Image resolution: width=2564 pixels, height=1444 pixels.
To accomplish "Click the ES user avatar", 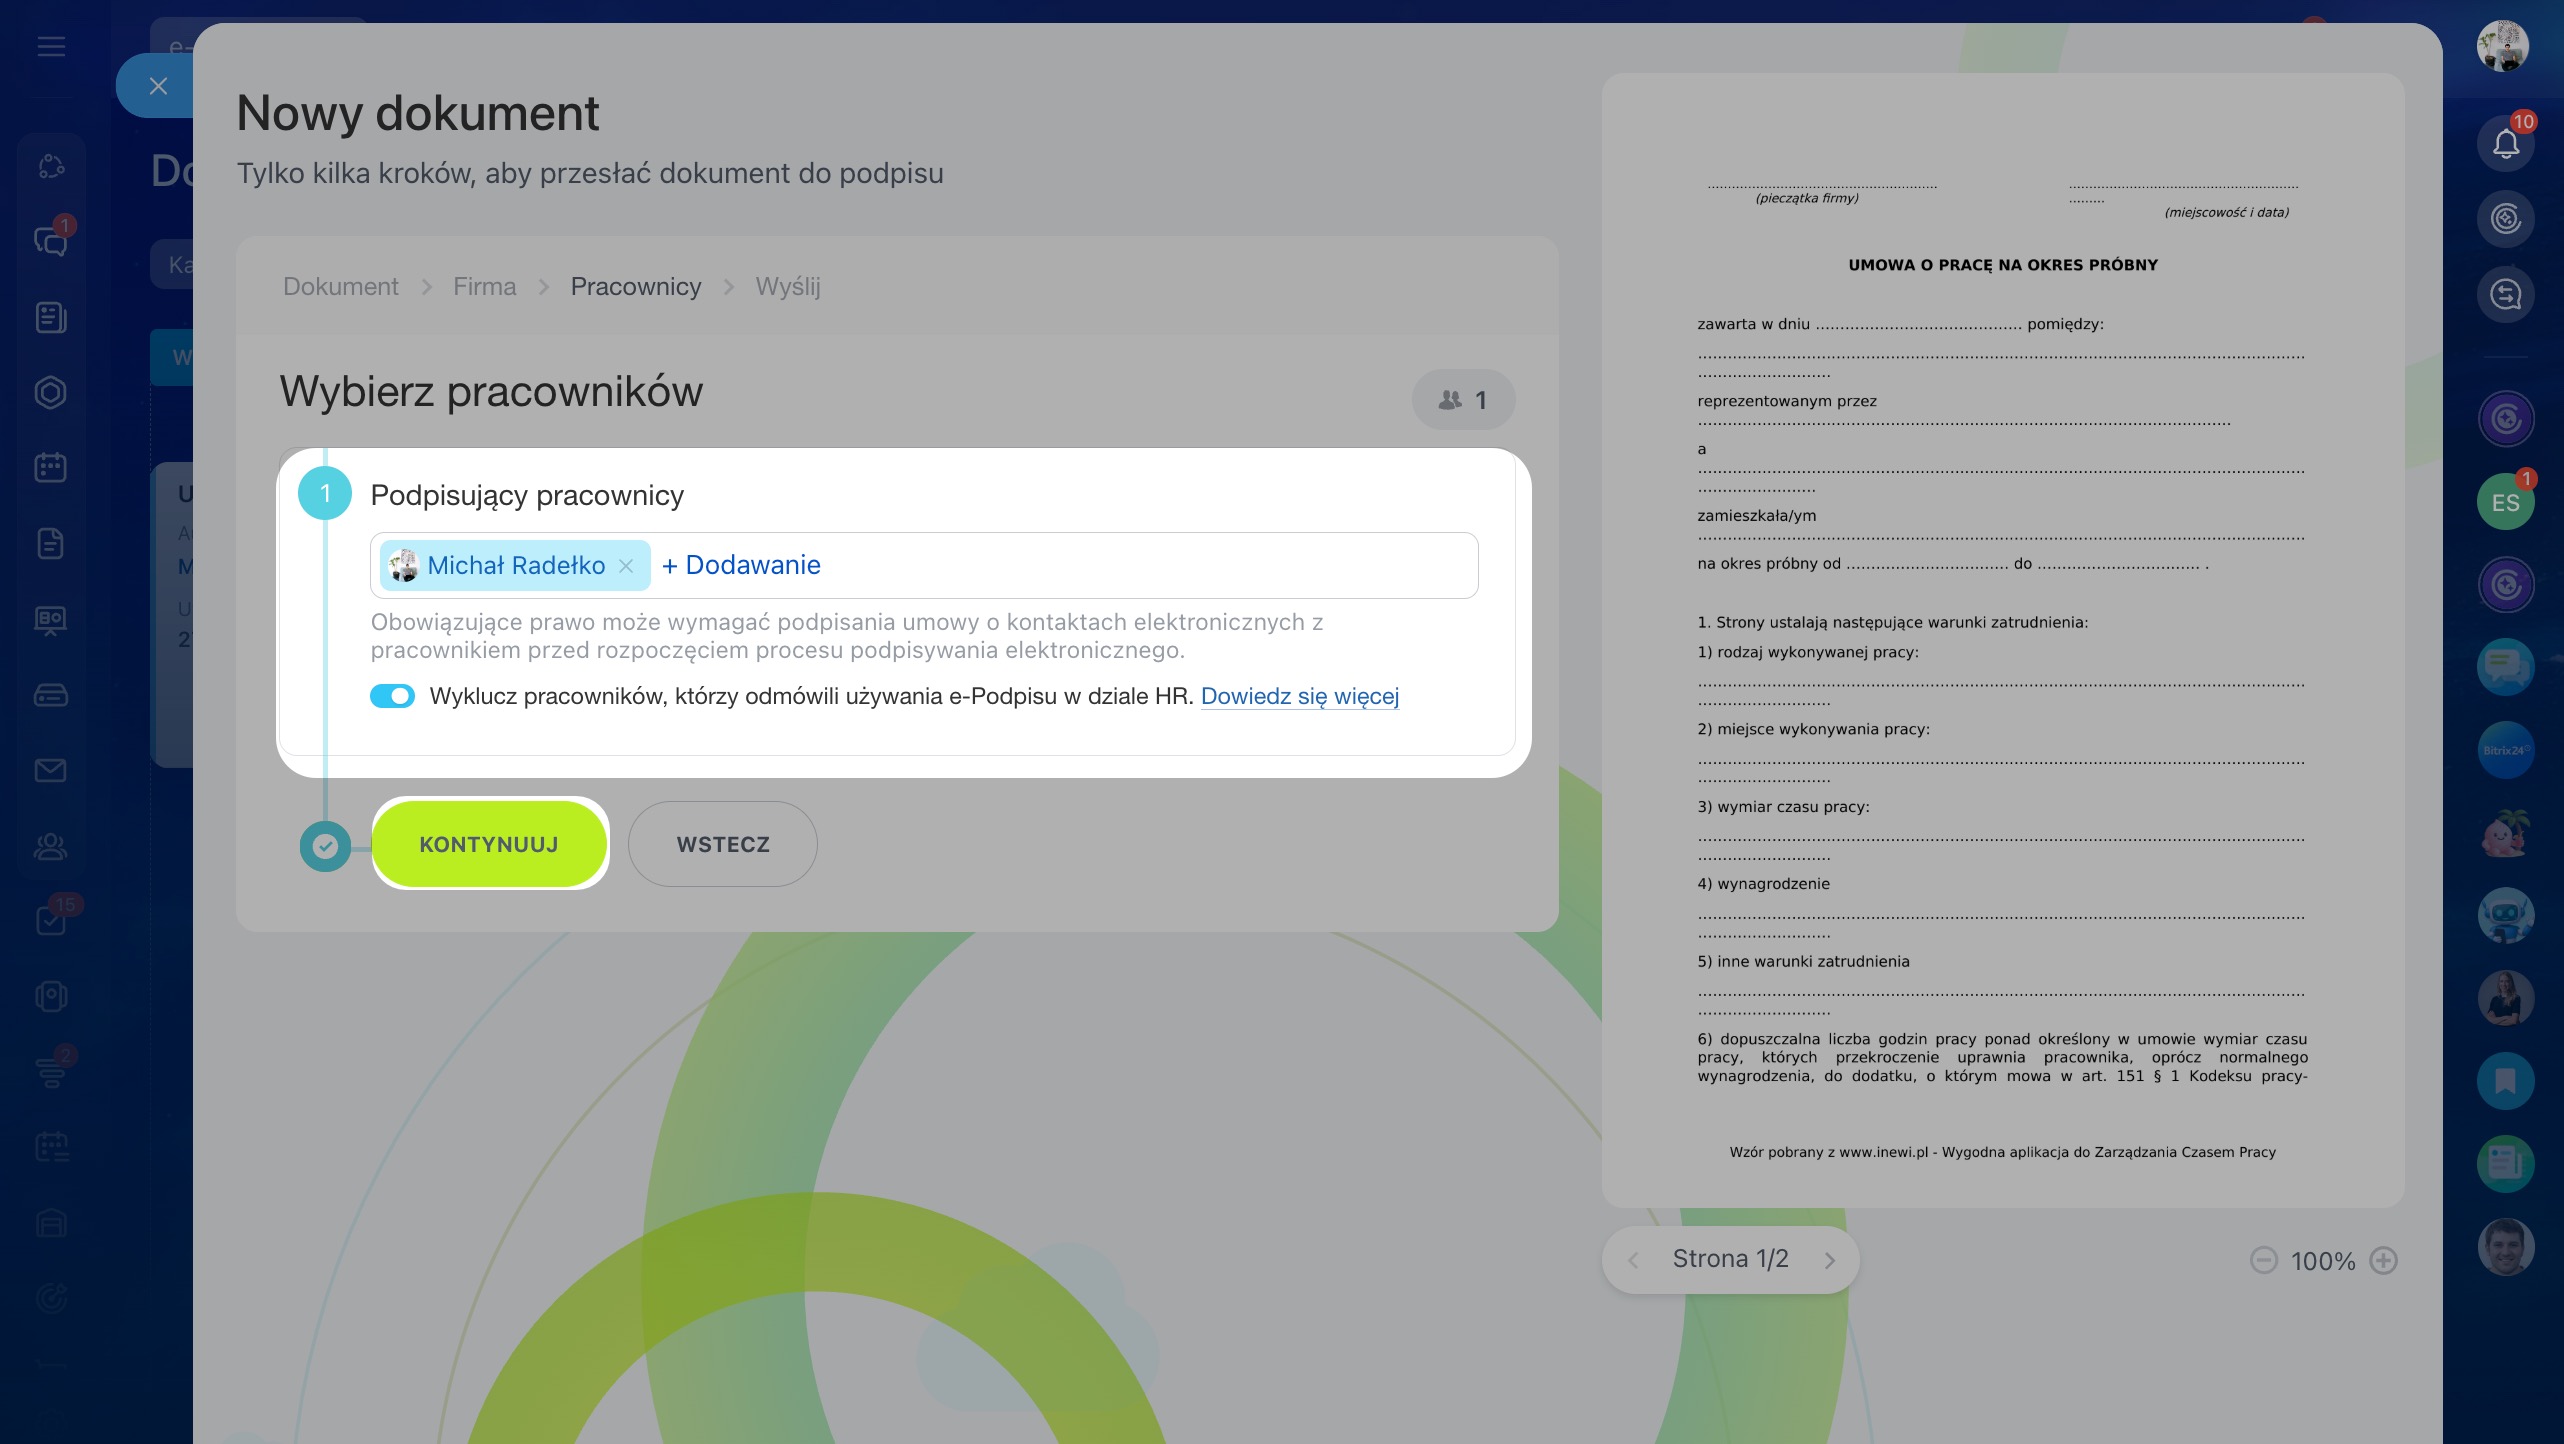I will coord(2505,502).
